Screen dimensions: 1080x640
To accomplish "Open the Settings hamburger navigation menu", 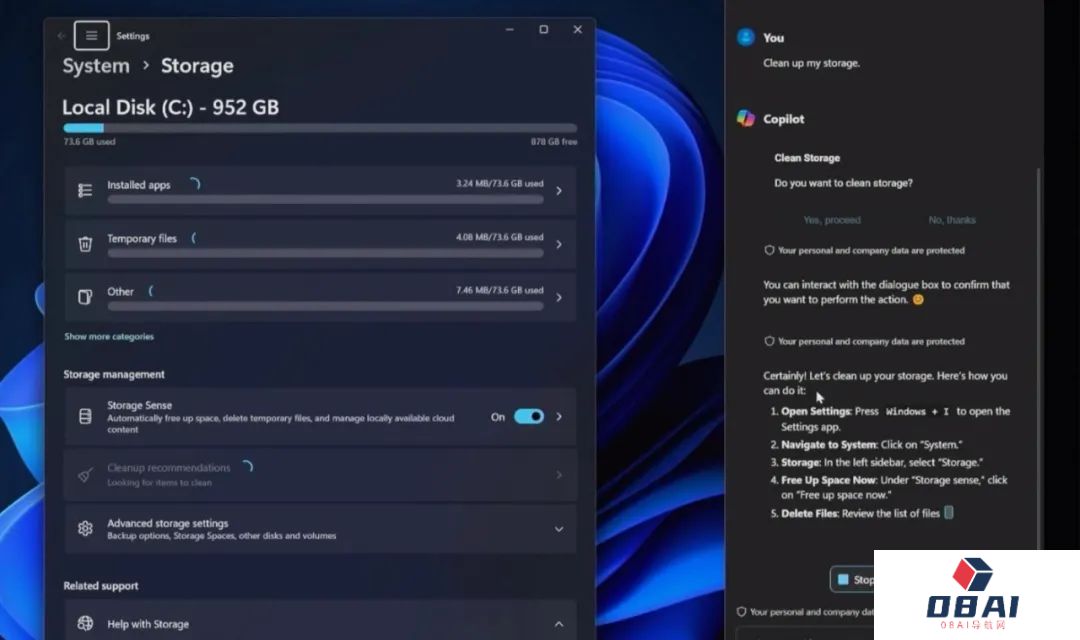I will tap(92, 36).
